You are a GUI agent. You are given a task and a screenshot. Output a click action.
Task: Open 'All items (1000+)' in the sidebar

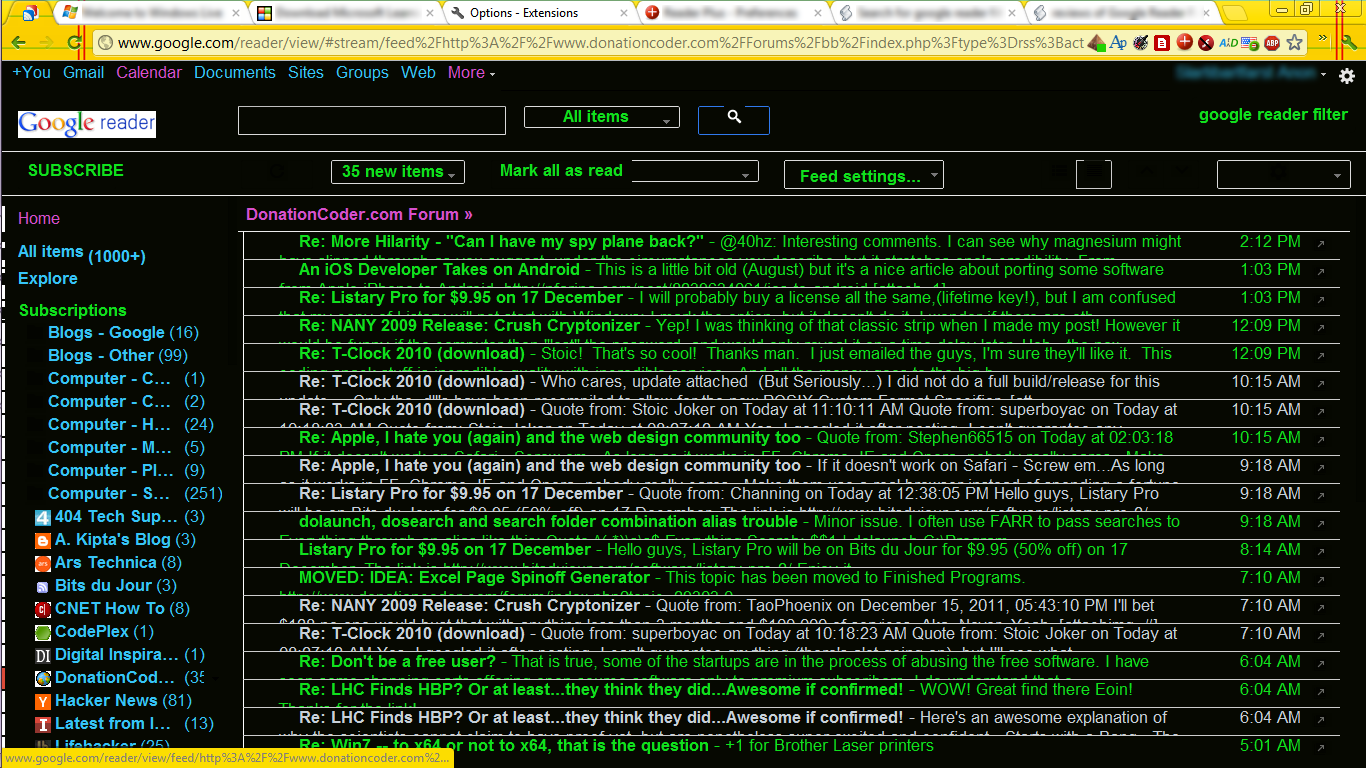pyautogui.click(x=82, y=253)
